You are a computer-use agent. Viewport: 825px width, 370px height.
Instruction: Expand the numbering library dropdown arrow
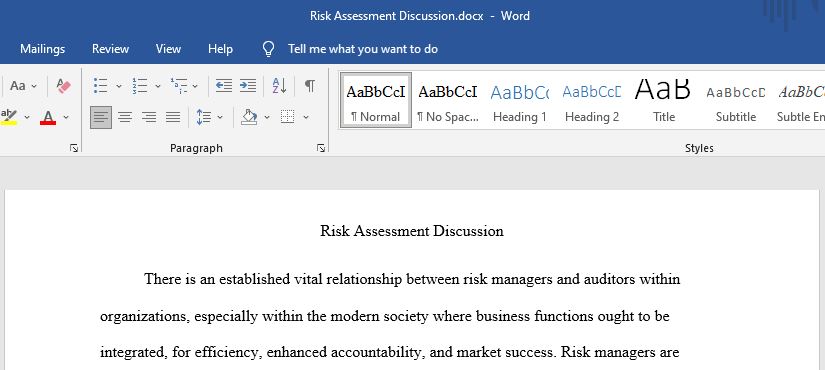157,86
